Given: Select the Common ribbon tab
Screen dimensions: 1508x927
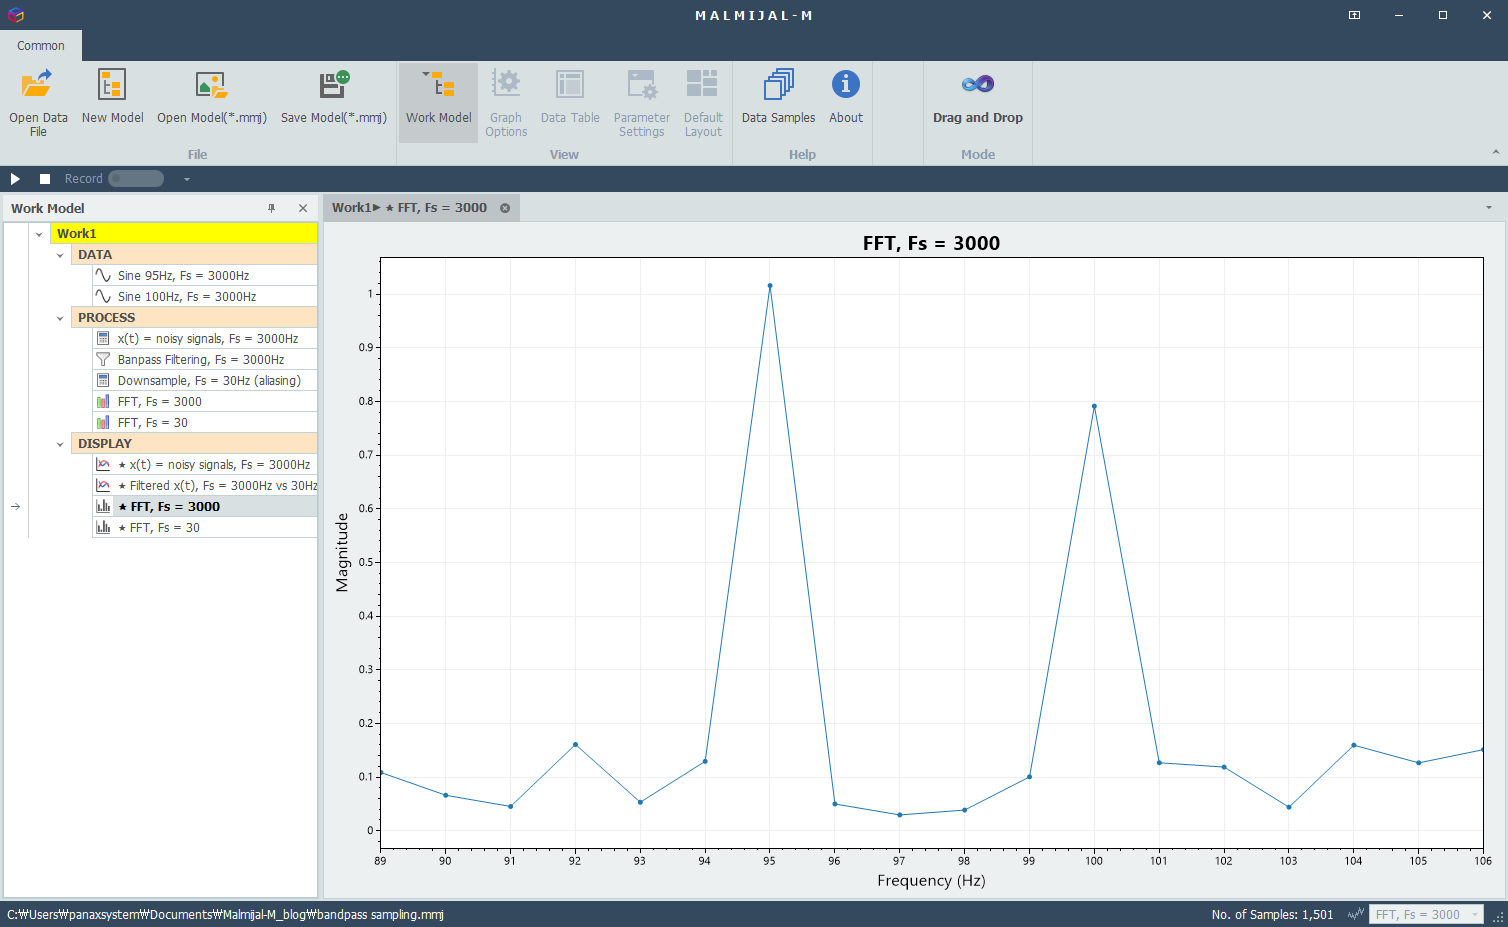Looking at the screenshot, I should click(x=41, y=45).
